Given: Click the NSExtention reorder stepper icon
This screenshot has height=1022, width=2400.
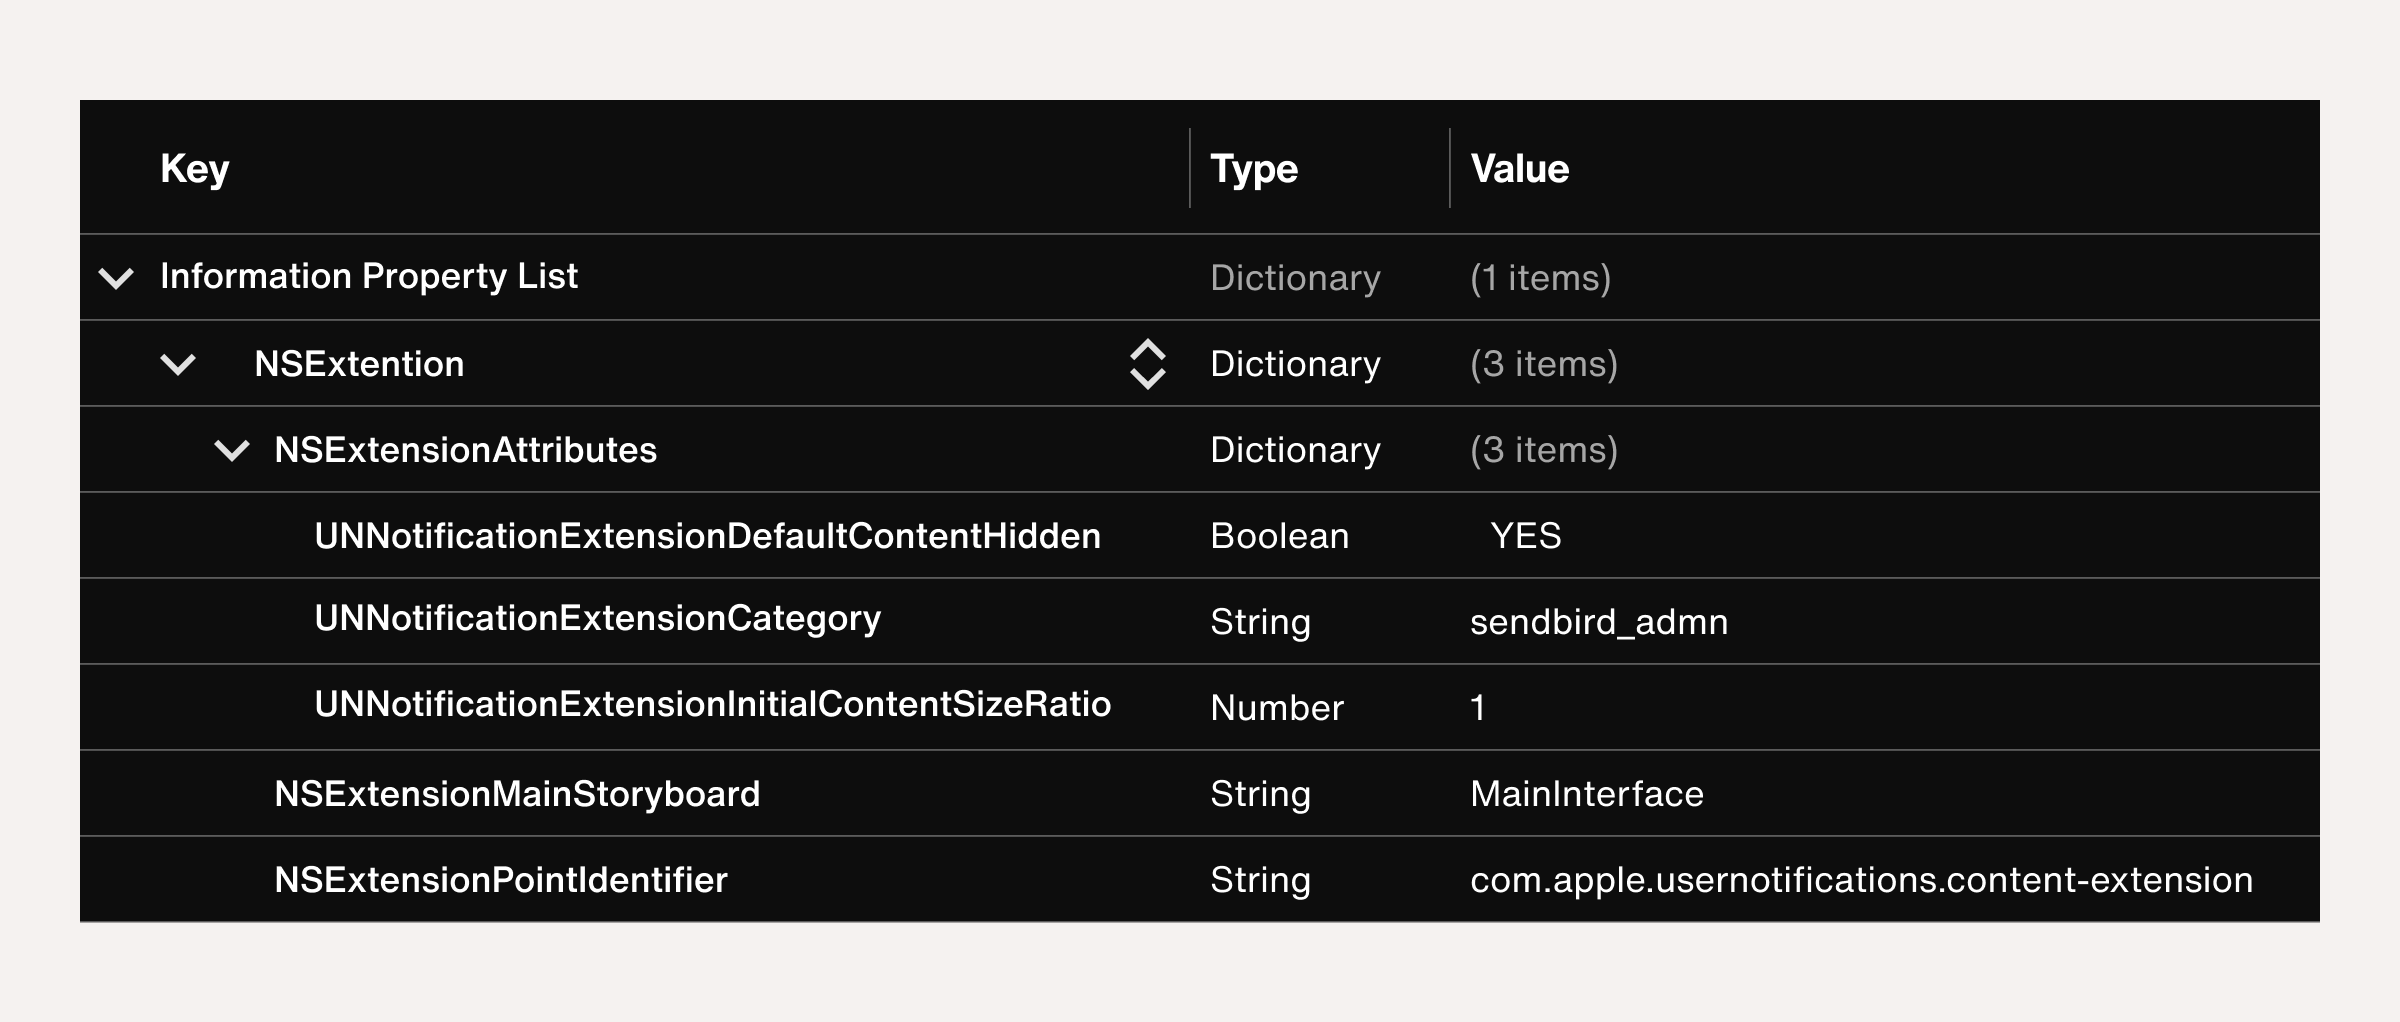Looking at the screenshot, I should pyautogui.click(x=1148, y=364).
